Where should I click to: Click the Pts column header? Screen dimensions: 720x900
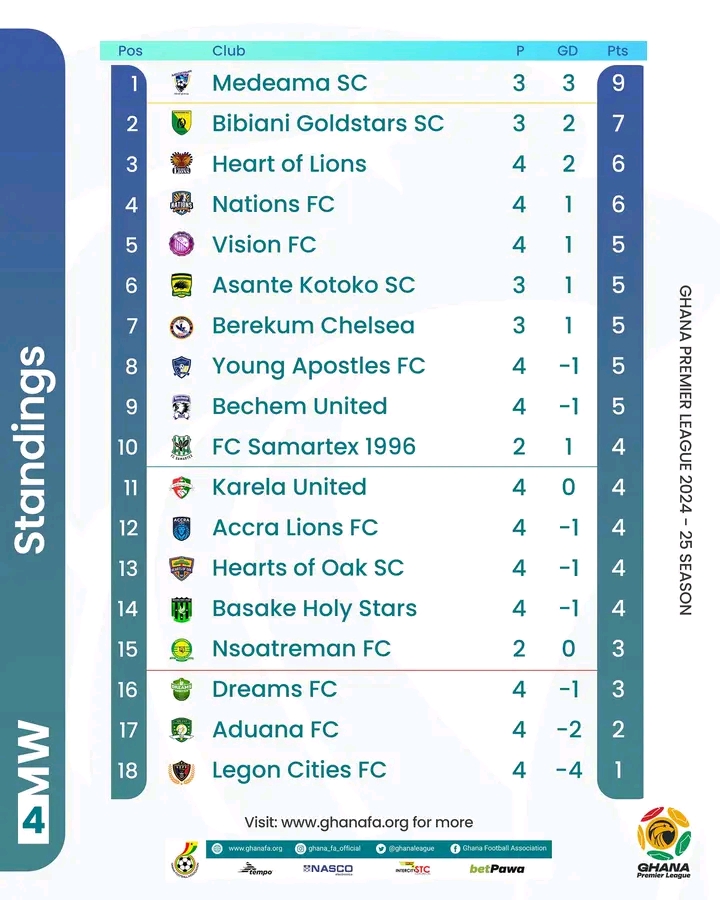[618, 51]
